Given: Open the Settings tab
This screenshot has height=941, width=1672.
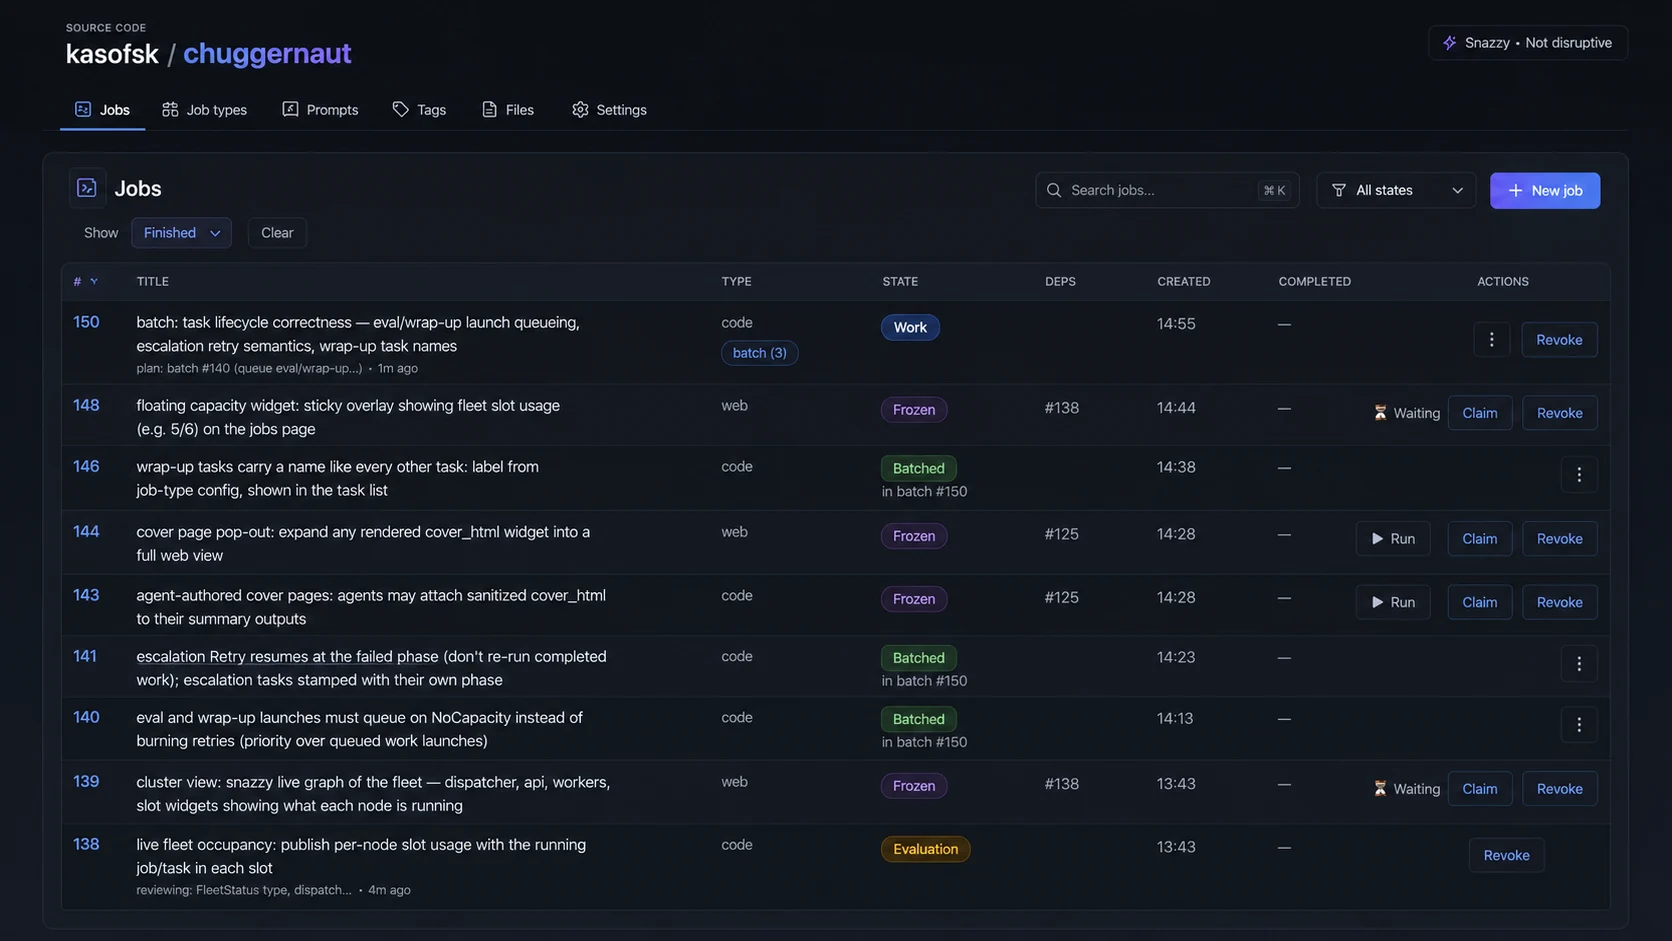Looking at the screenshot, I should [609, 109].
